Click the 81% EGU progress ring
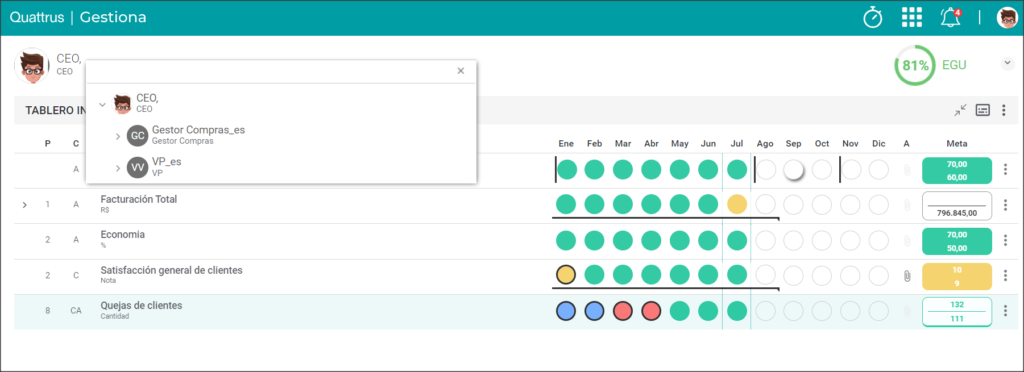Screen dimensions: 1024x372 pos(915,65)
